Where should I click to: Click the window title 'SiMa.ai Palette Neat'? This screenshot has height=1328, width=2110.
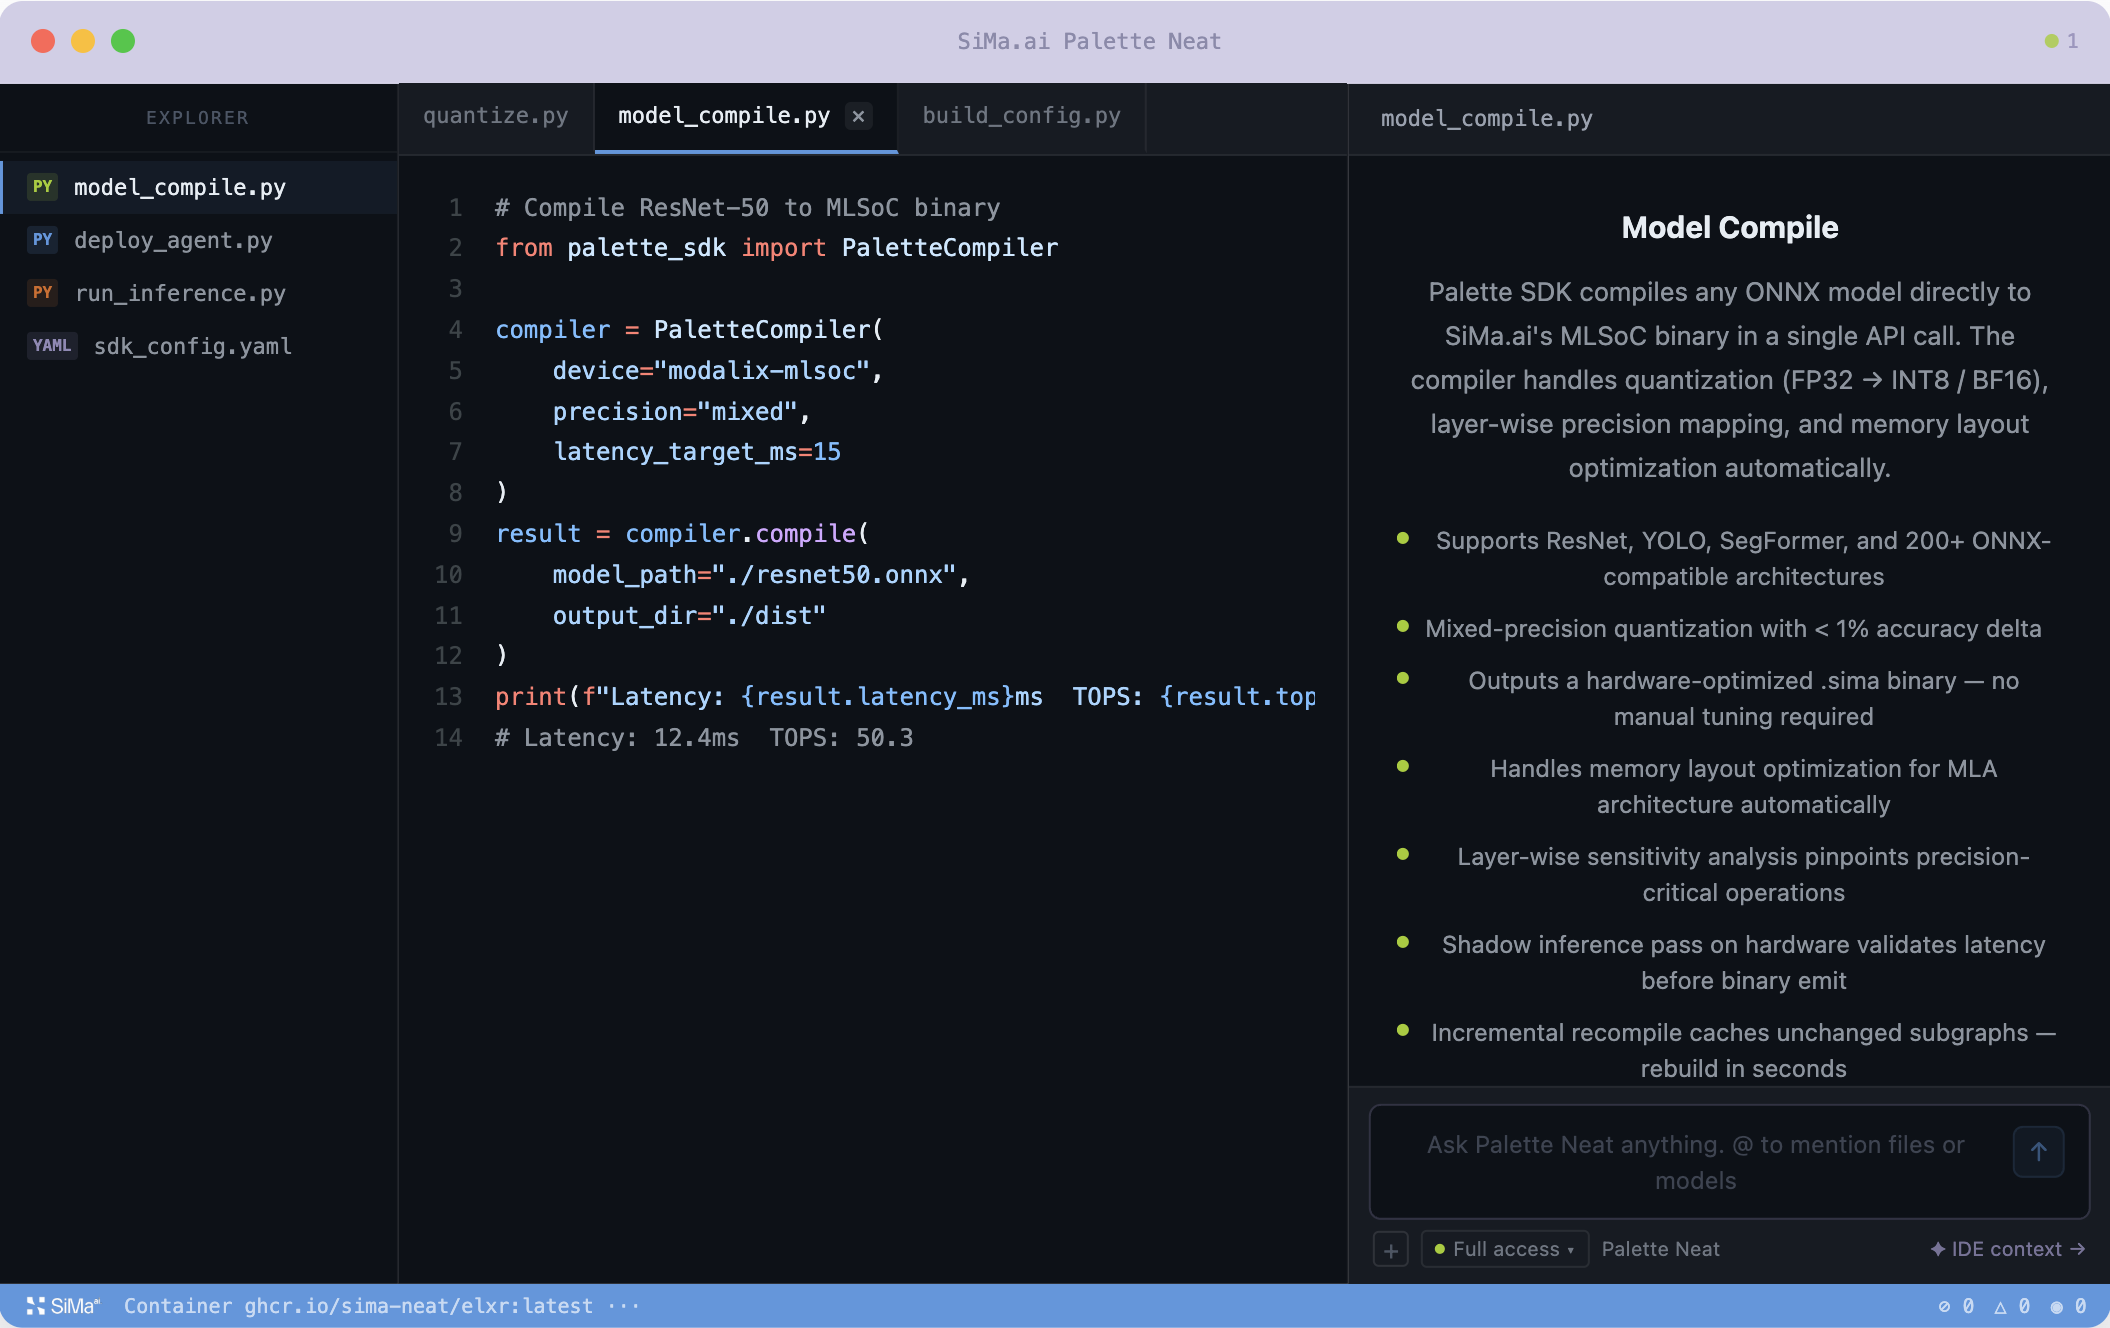1089,41
